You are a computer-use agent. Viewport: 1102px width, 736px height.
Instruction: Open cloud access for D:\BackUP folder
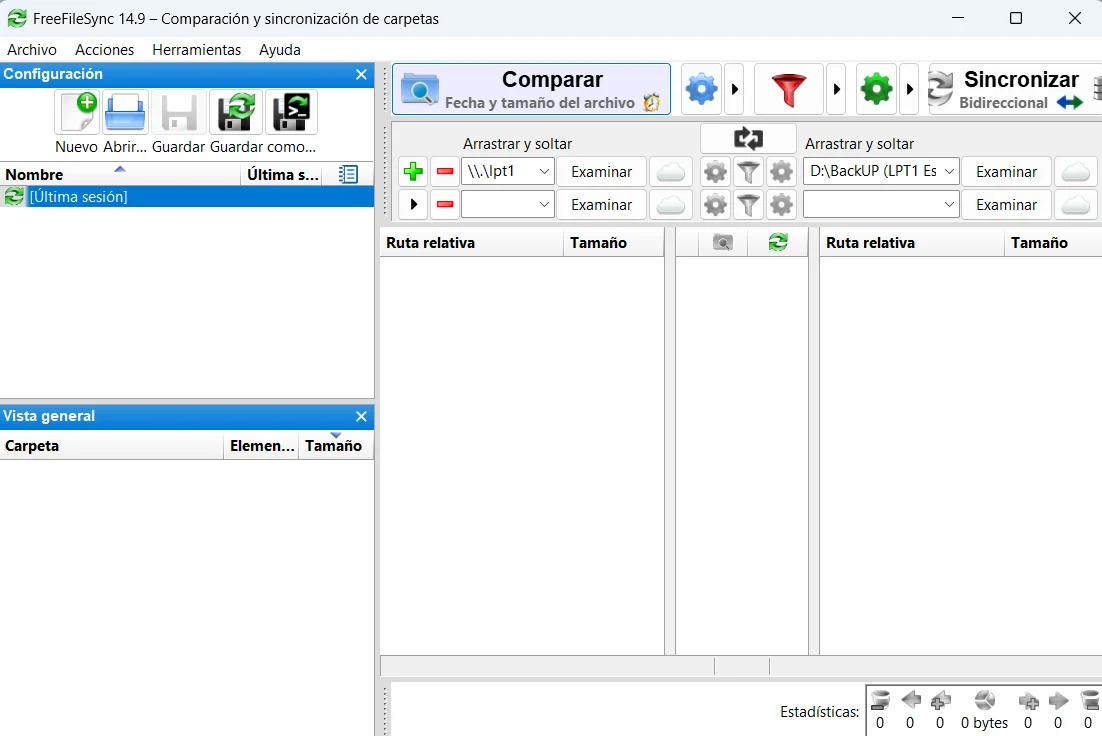(1075, 171)
